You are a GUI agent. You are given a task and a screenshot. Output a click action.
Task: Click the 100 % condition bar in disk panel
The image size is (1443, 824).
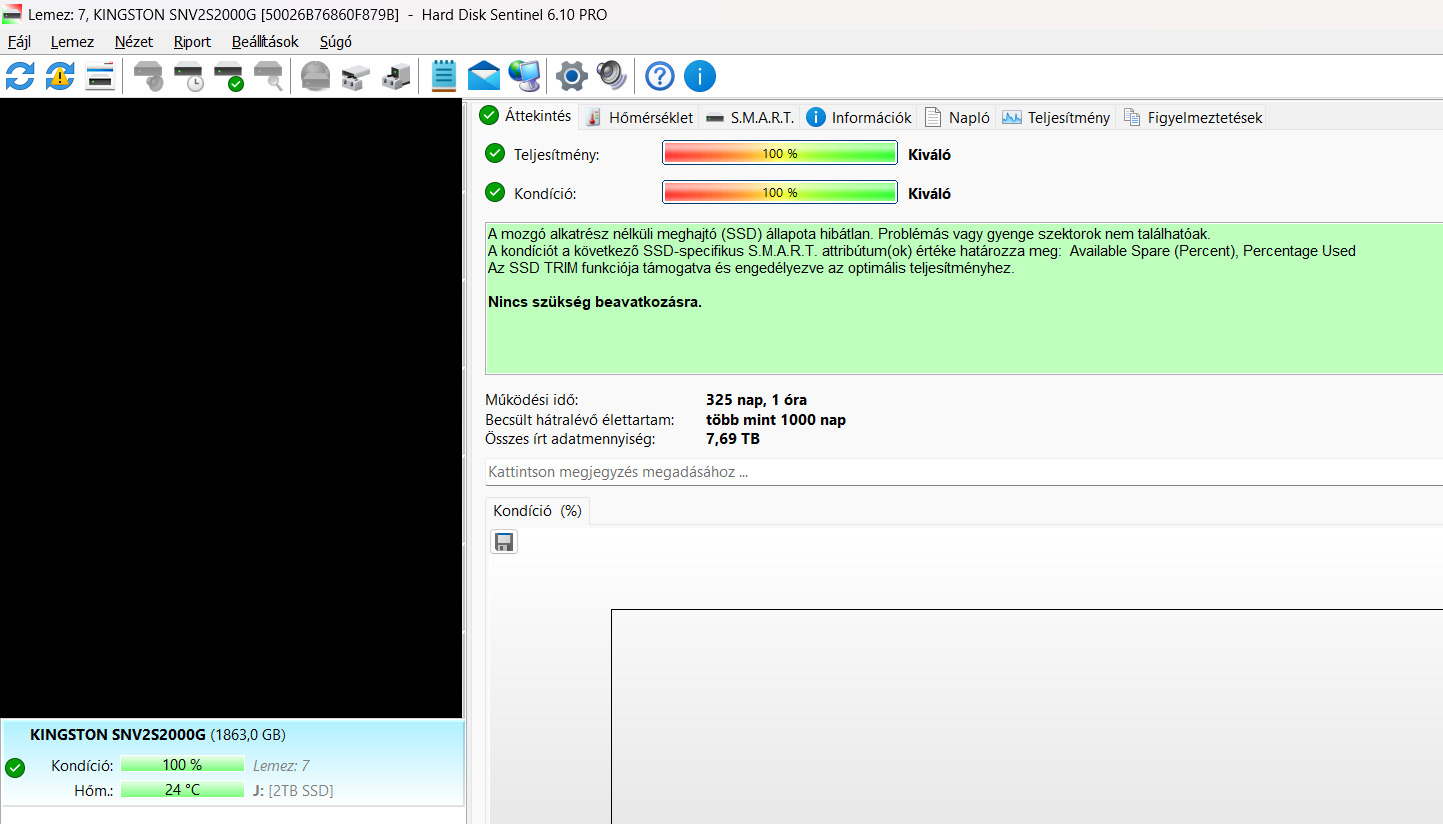click(182, 765)
